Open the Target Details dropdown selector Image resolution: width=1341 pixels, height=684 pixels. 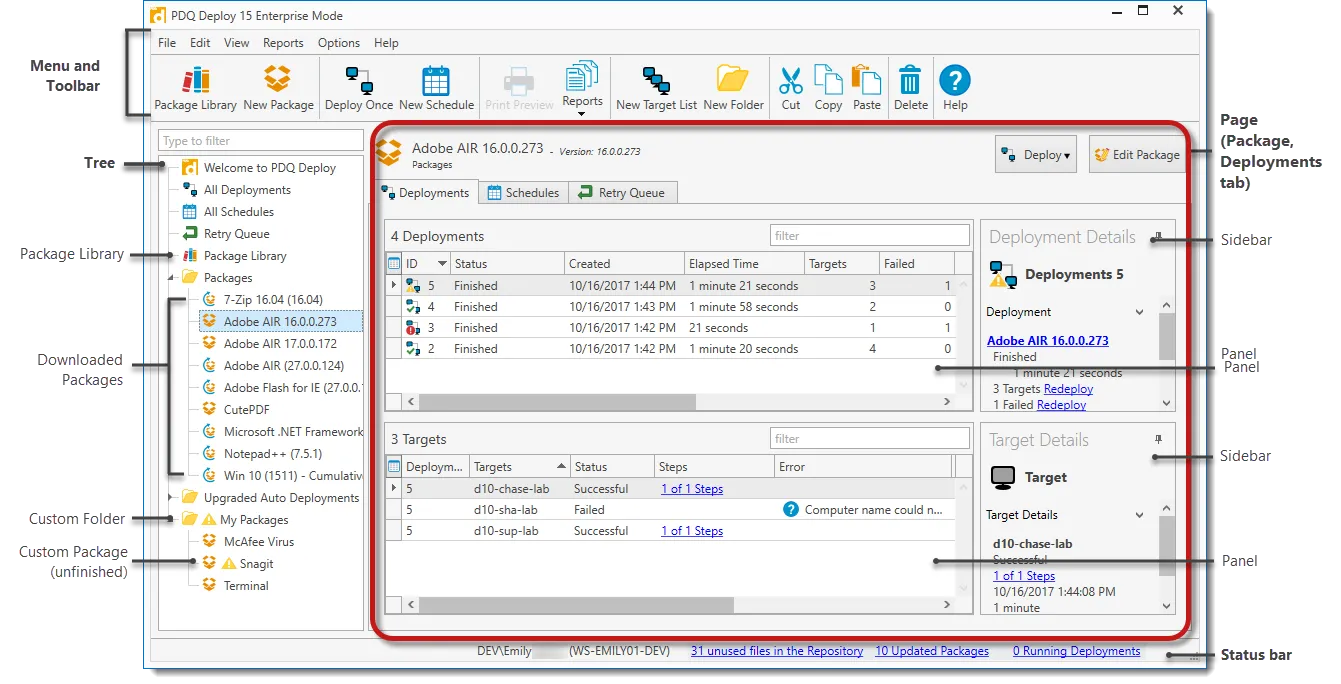click(x=1140, y=514)
